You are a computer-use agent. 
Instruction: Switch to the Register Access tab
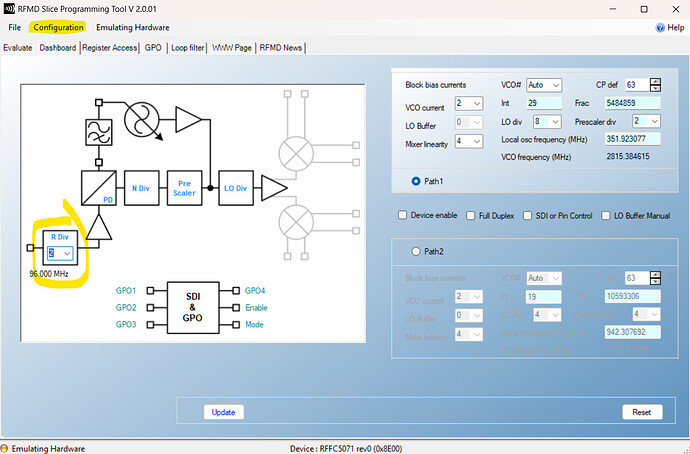[x=110, y=47]
